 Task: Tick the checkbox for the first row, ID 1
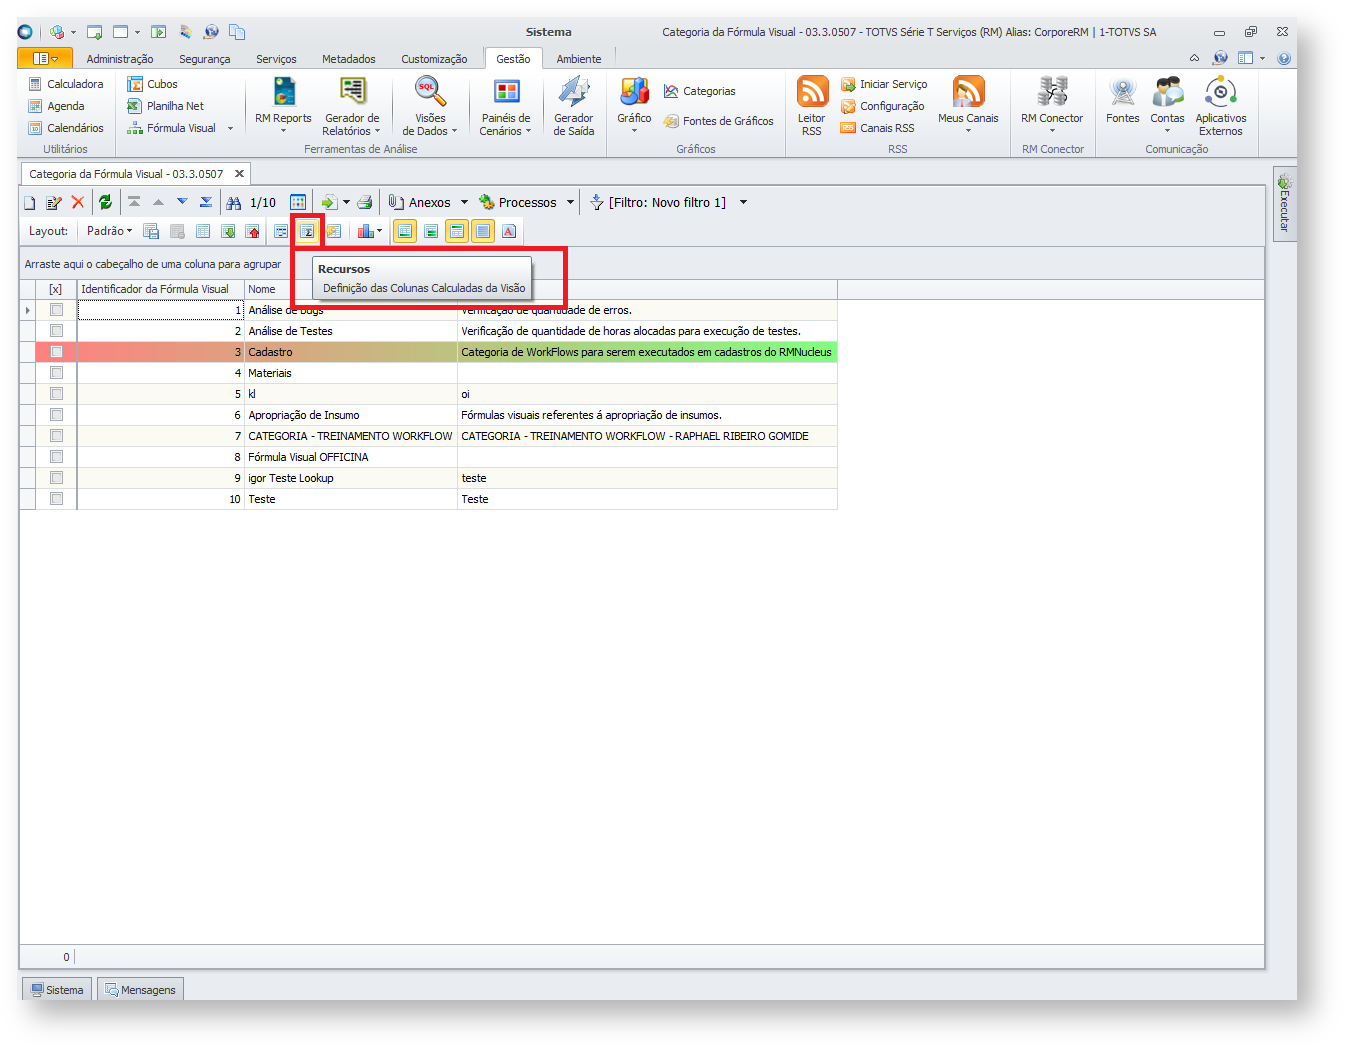click(56, 310)
